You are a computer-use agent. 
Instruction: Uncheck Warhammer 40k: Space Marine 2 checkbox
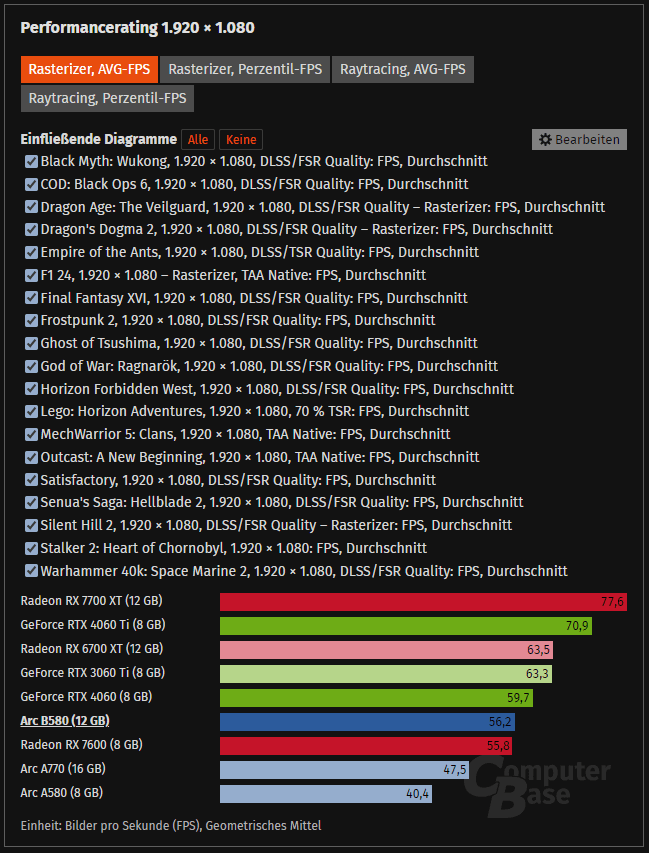coord(31,571)
